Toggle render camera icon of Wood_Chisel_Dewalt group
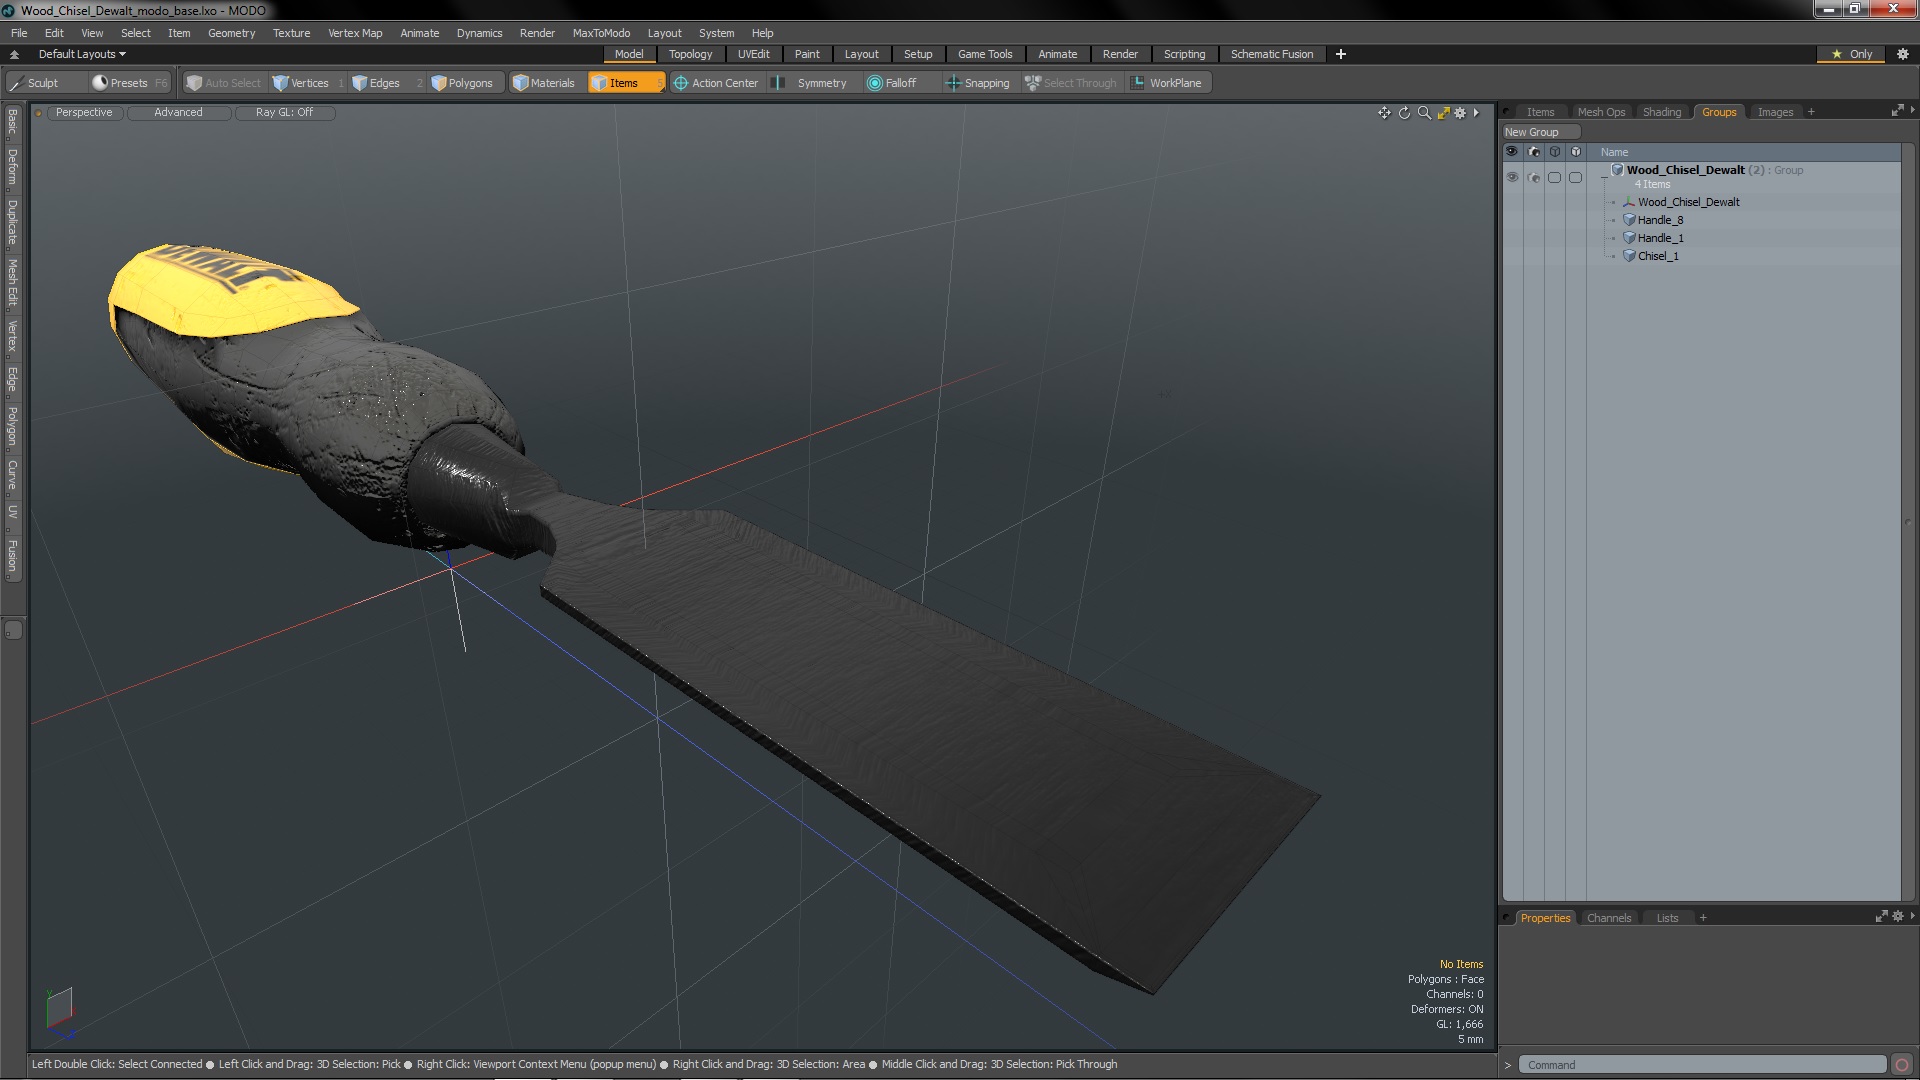This screenshot has width=1920, height=1080. pos(1534,177)
